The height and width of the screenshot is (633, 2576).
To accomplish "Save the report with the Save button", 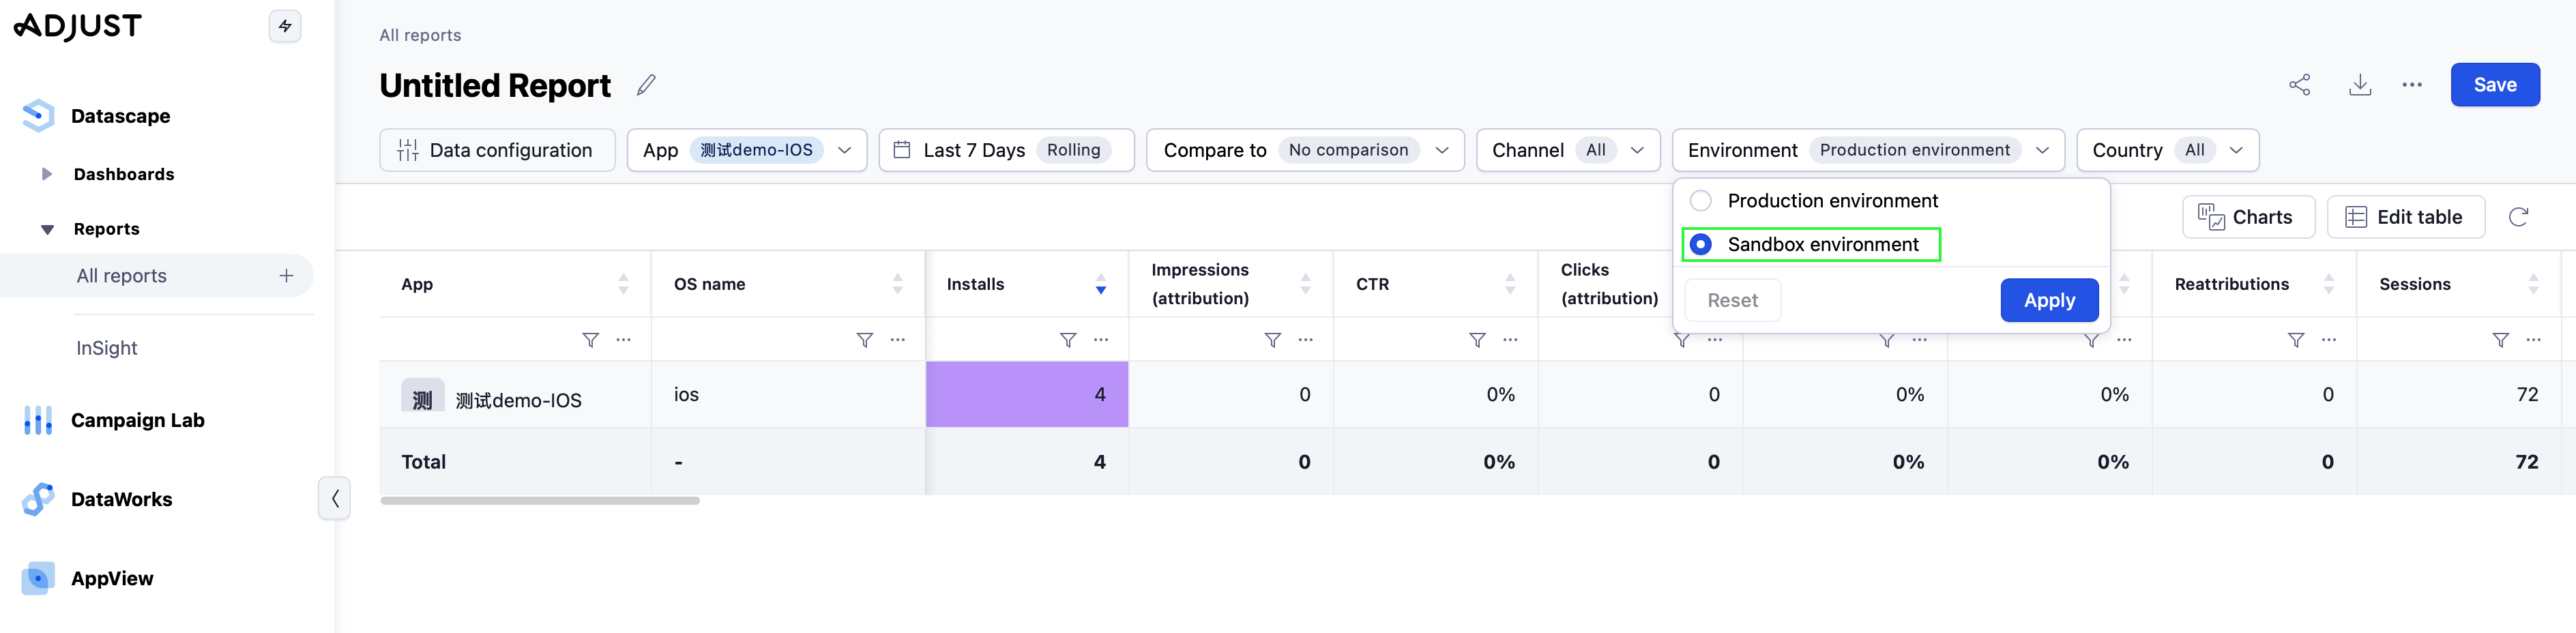I will 2494,85.
